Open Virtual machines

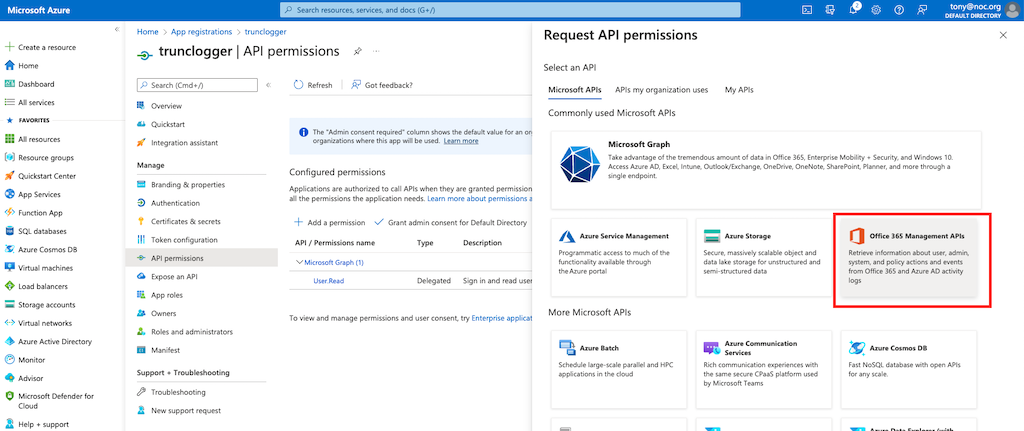click(39, 268)
